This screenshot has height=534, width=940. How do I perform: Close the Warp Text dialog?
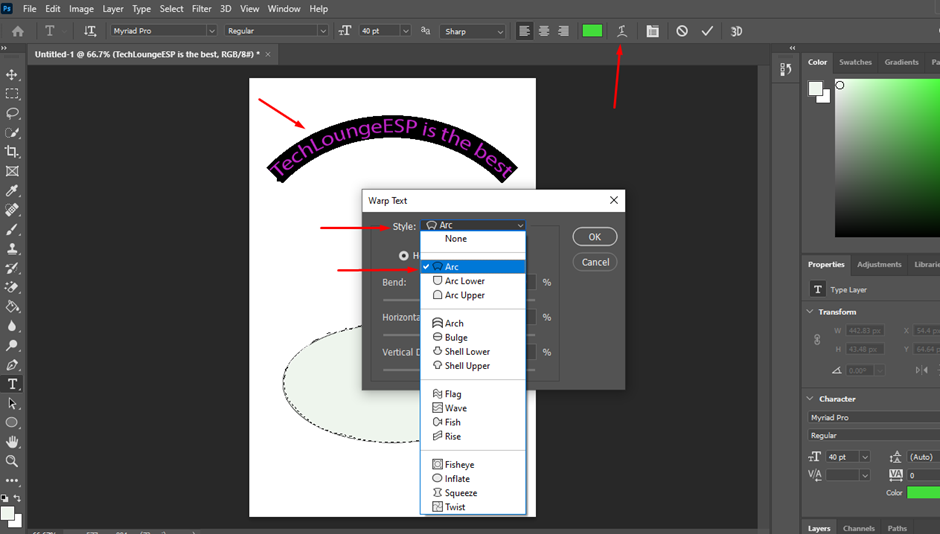(613, 200)
